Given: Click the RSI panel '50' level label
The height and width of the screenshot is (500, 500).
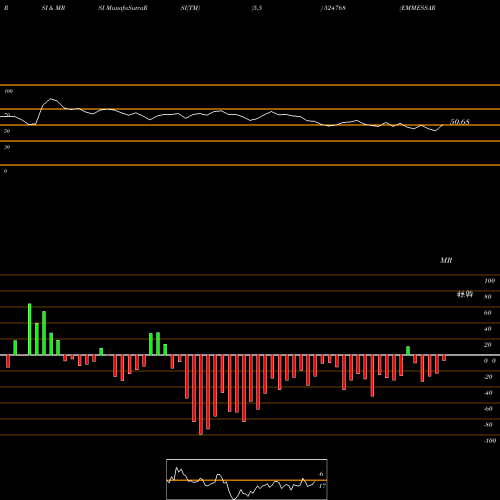Looking at the screenshot, I should pyautogui.click(x=7, y=131).
